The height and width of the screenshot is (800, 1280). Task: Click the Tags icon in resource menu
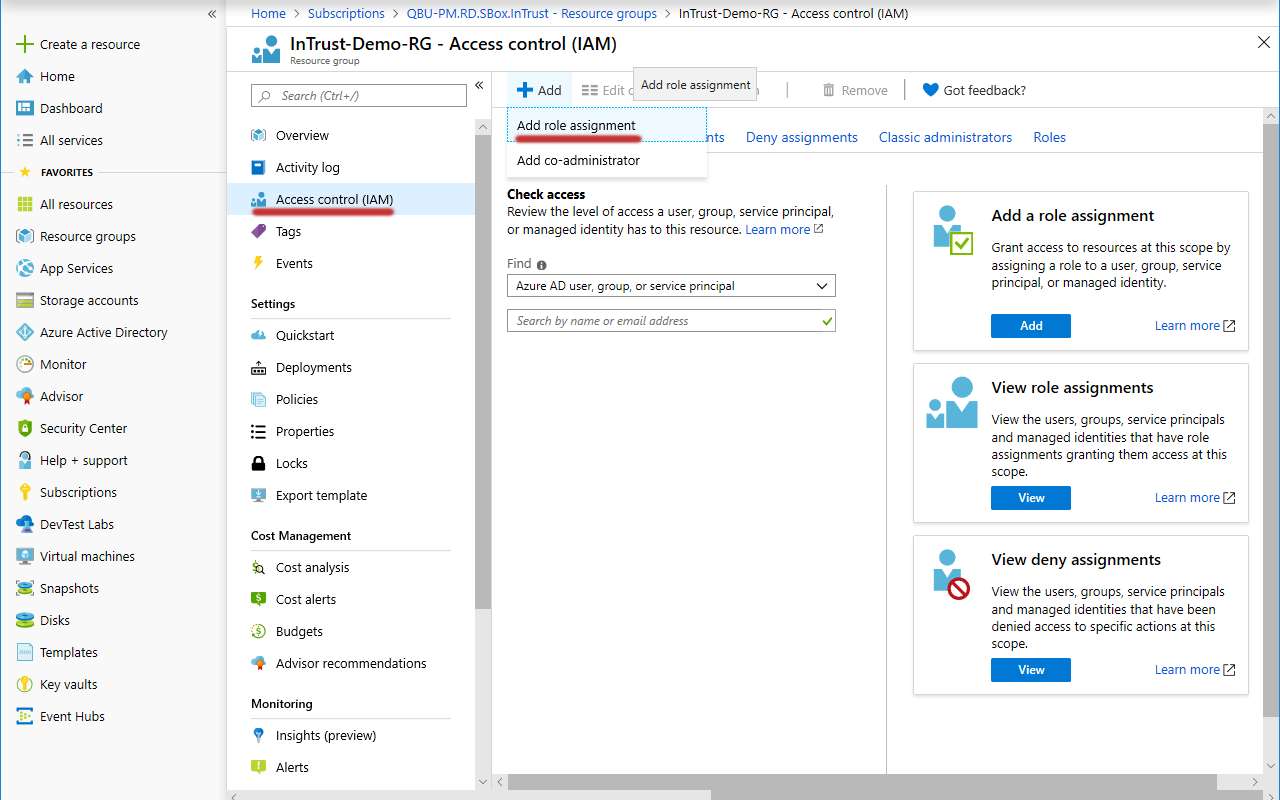click(x=259, y=231)
